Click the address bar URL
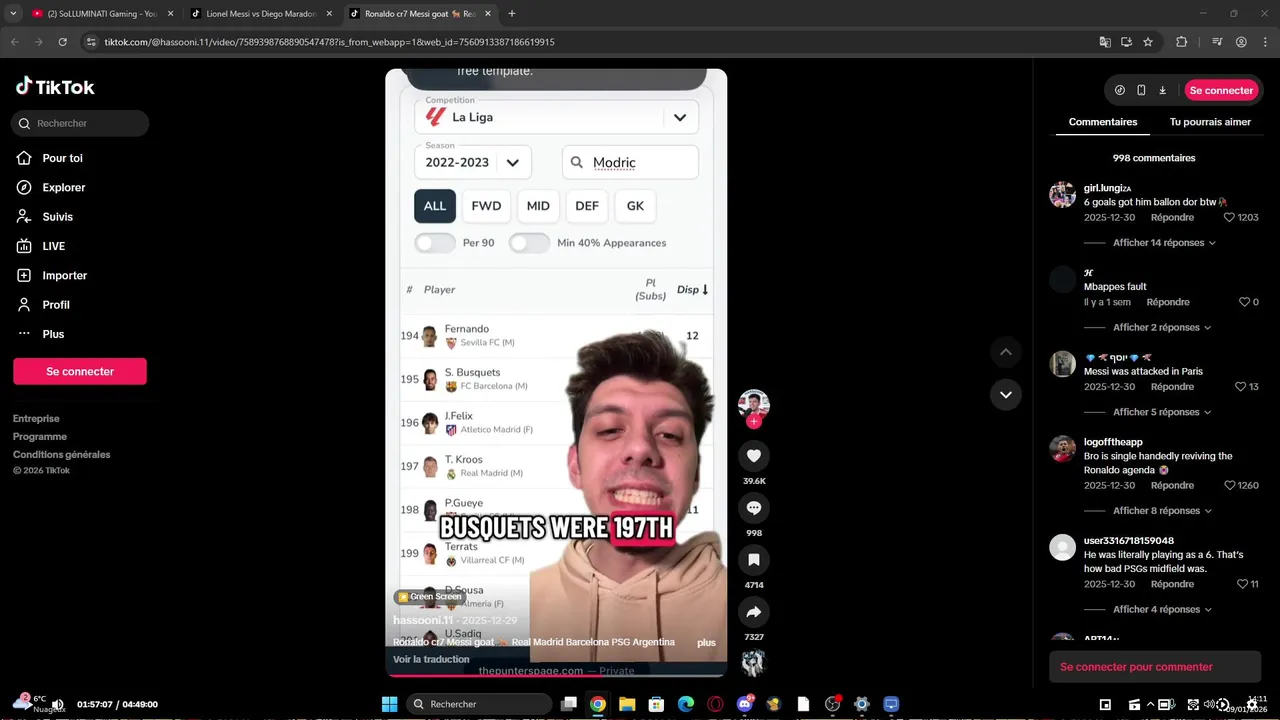This screenshot has height=720, width=1280. (329, 42)
